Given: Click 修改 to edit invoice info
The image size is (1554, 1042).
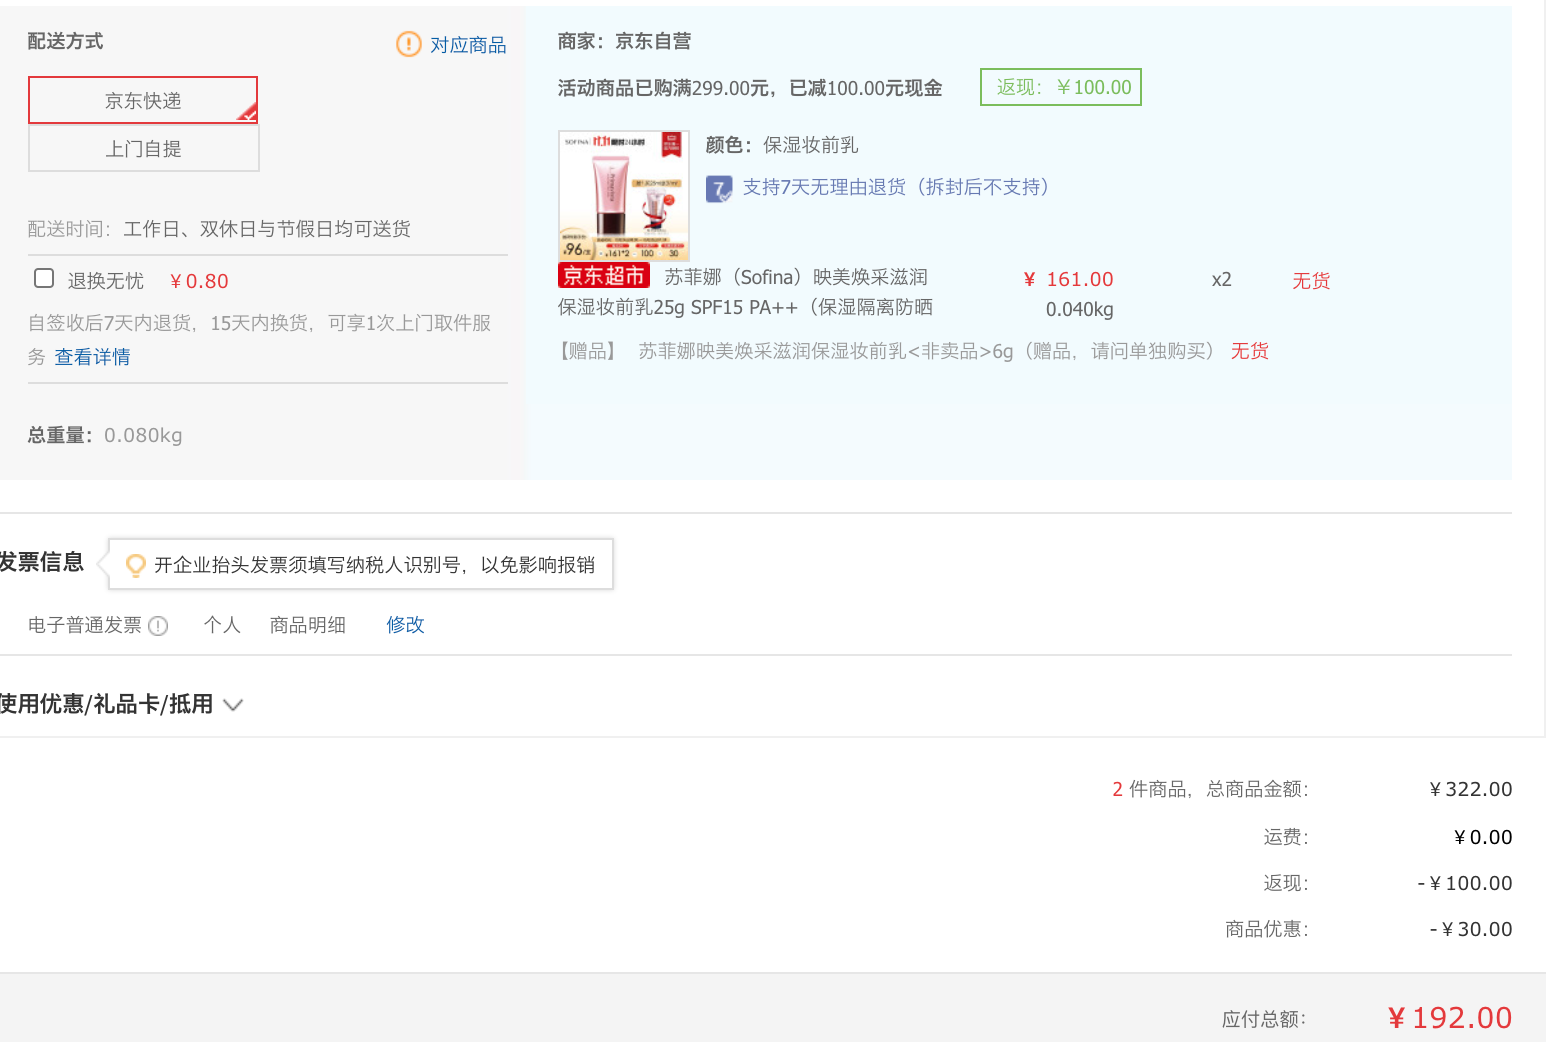Looking at the screenshot, I should (405, 625).
